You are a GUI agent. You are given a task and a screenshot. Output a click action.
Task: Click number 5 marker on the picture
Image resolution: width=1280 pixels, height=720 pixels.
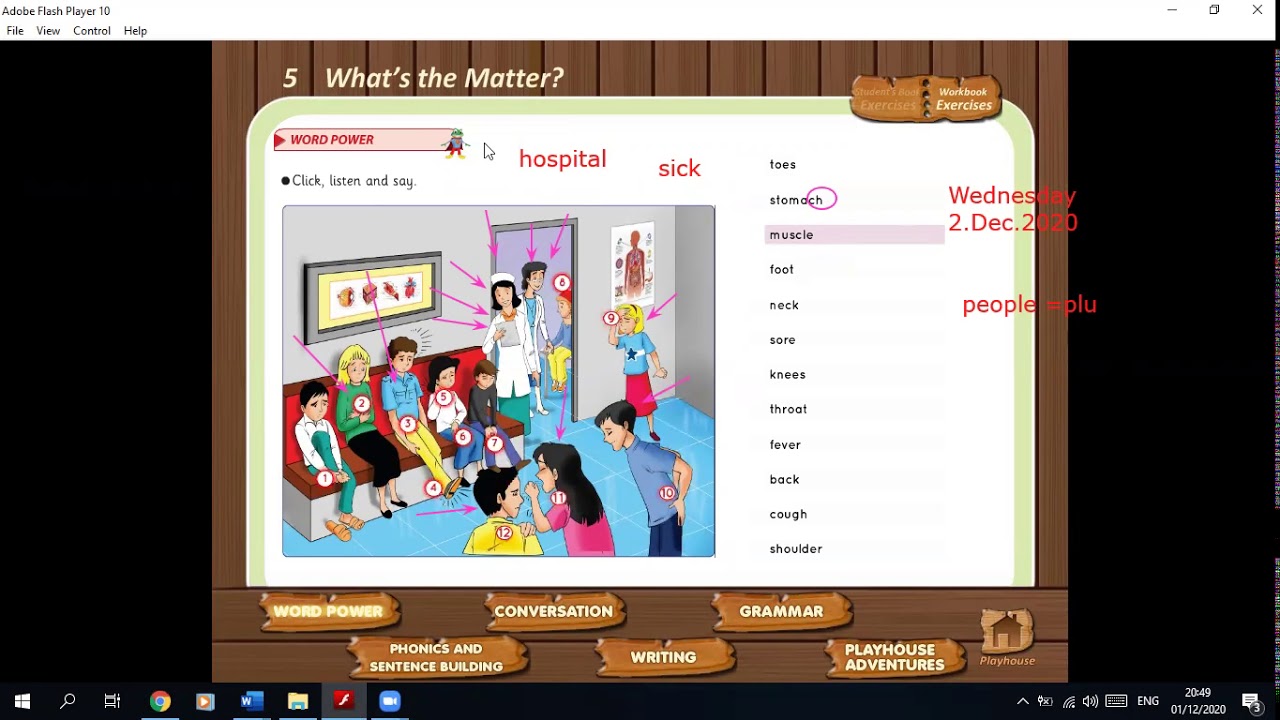pos(444,398)
